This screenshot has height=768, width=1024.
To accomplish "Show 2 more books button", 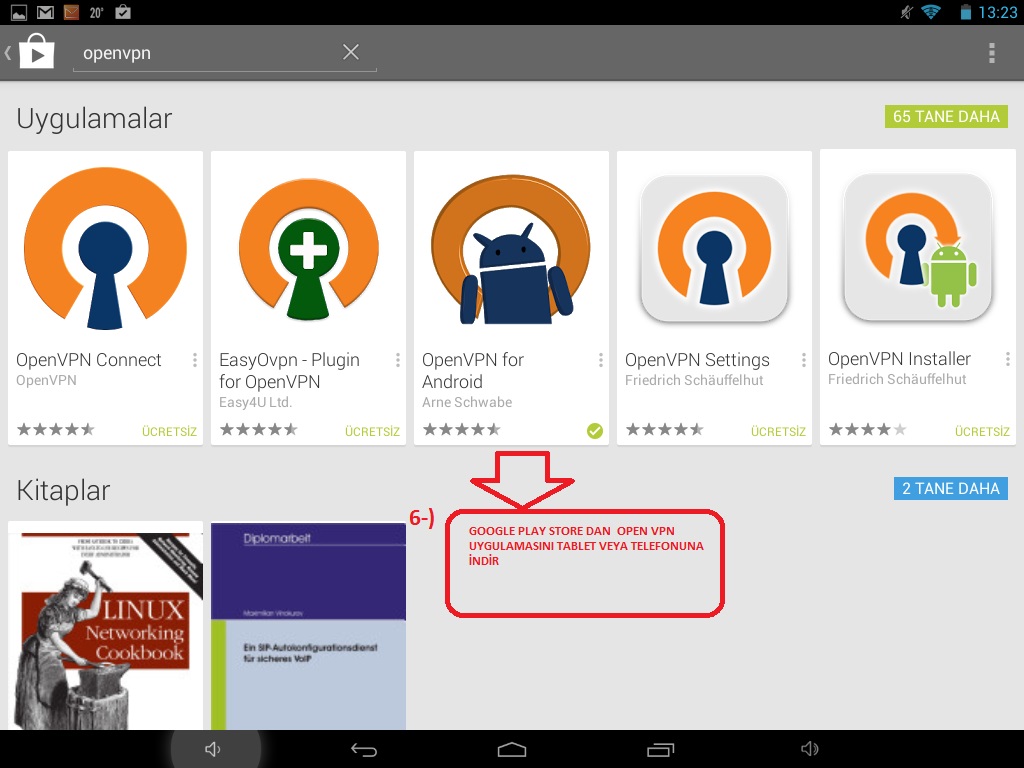I will pos(951,488).
